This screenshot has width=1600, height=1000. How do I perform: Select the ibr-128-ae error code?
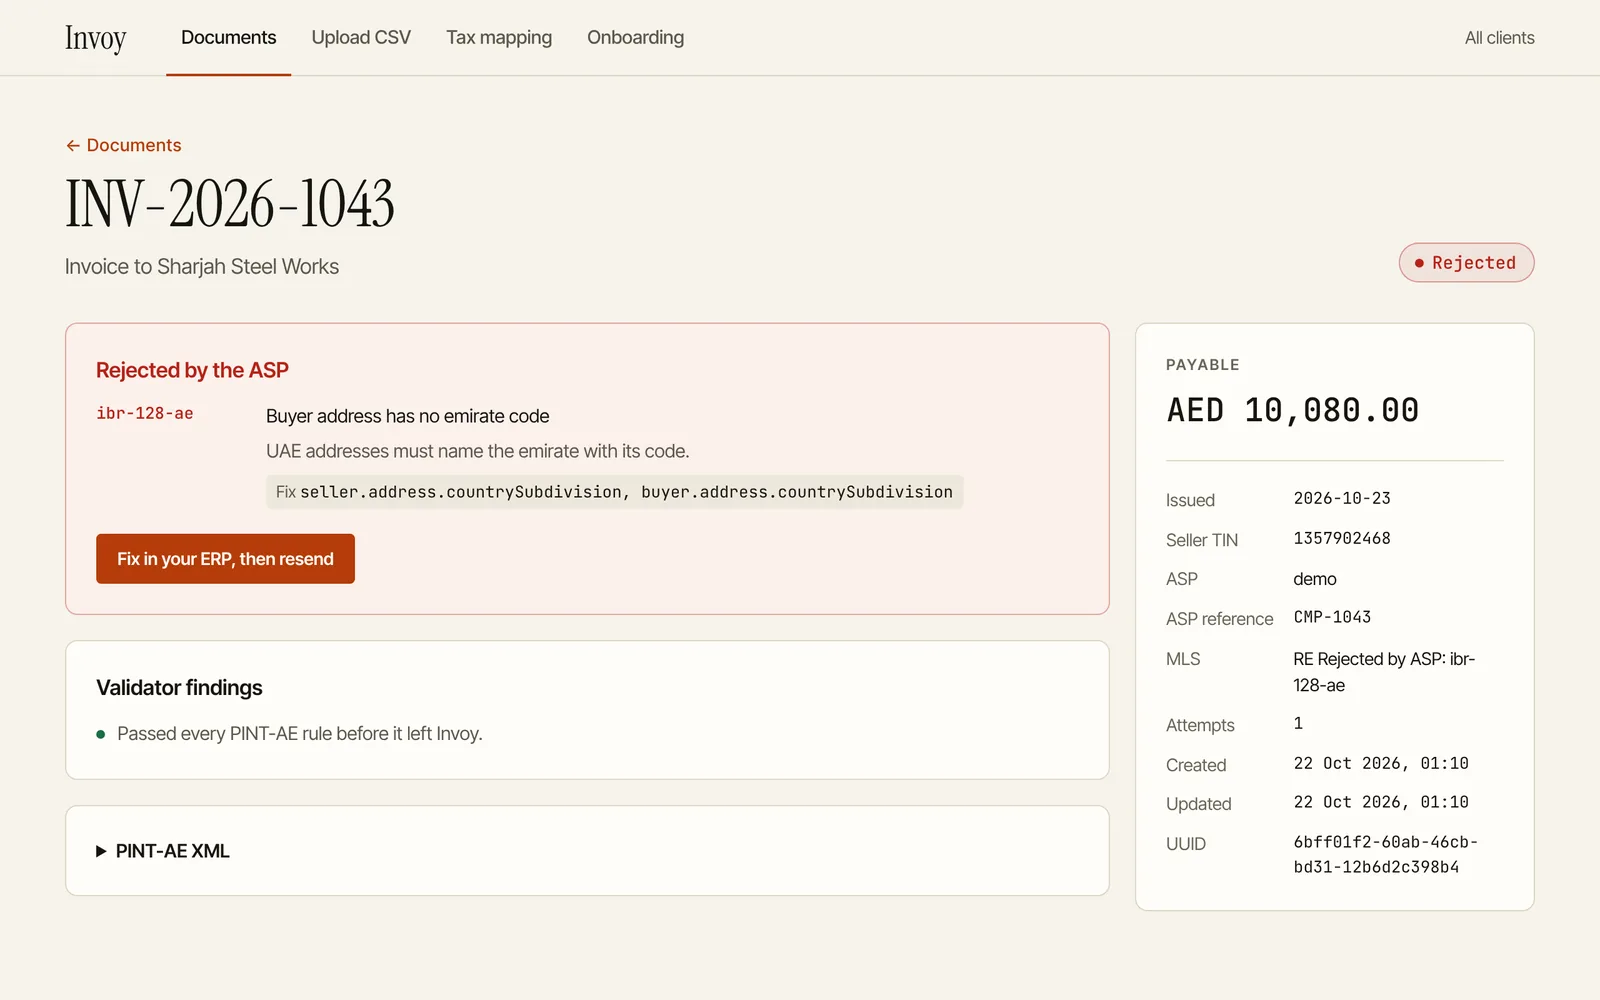pos(145,413)
